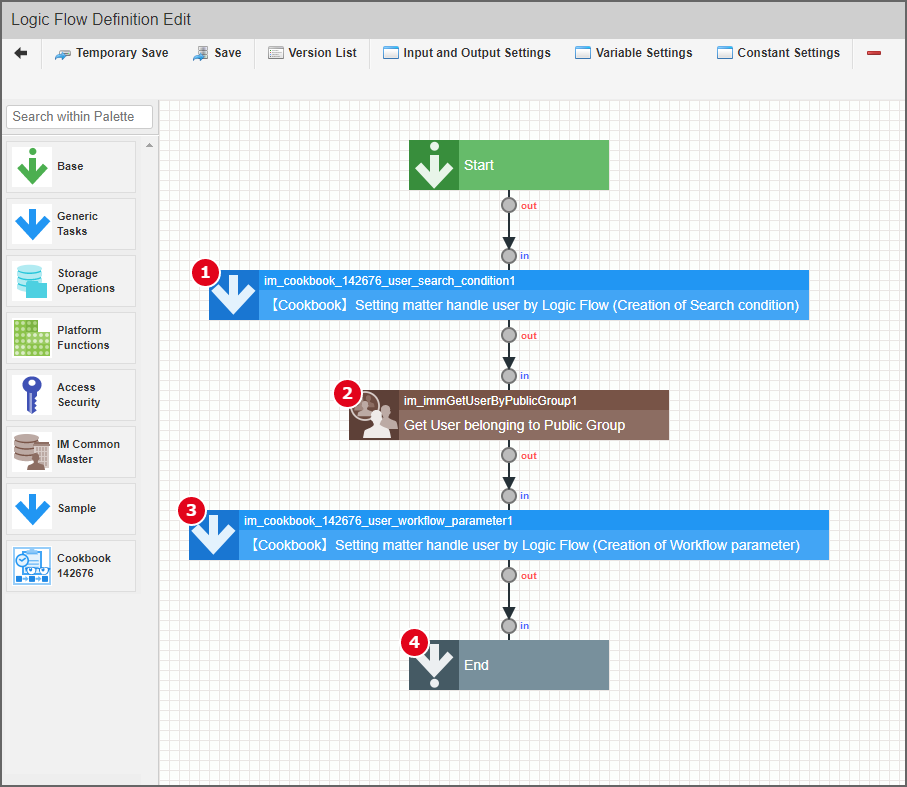Select the Start node in the flow

point(508,165)
